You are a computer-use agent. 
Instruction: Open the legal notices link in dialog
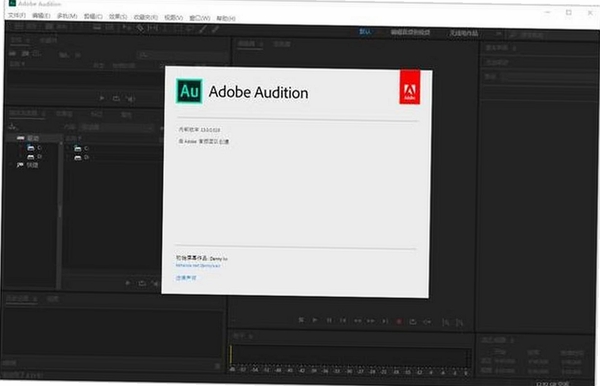(186, 278)
